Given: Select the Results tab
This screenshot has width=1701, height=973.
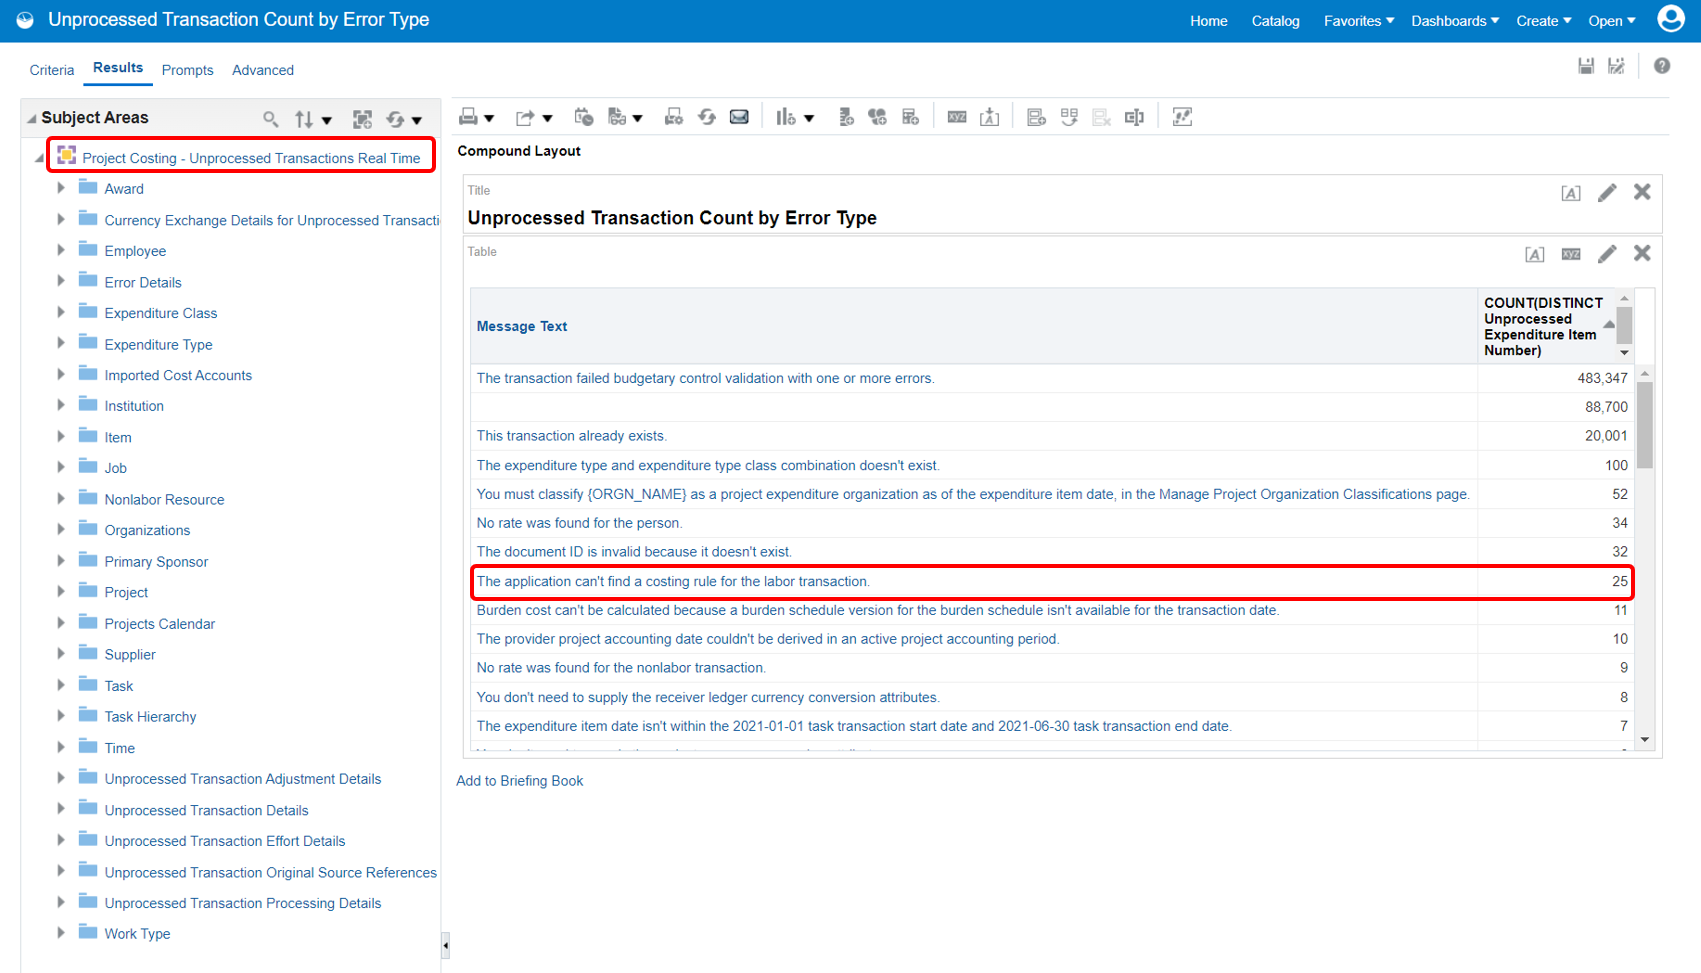Looking at the screenshot, I should coord(118,68).
